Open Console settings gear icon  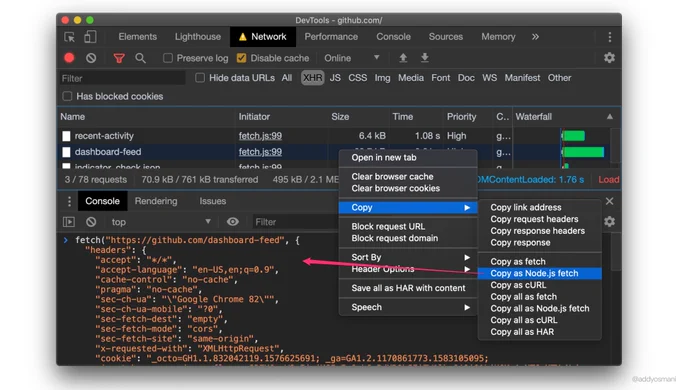[x=609, y=222]
